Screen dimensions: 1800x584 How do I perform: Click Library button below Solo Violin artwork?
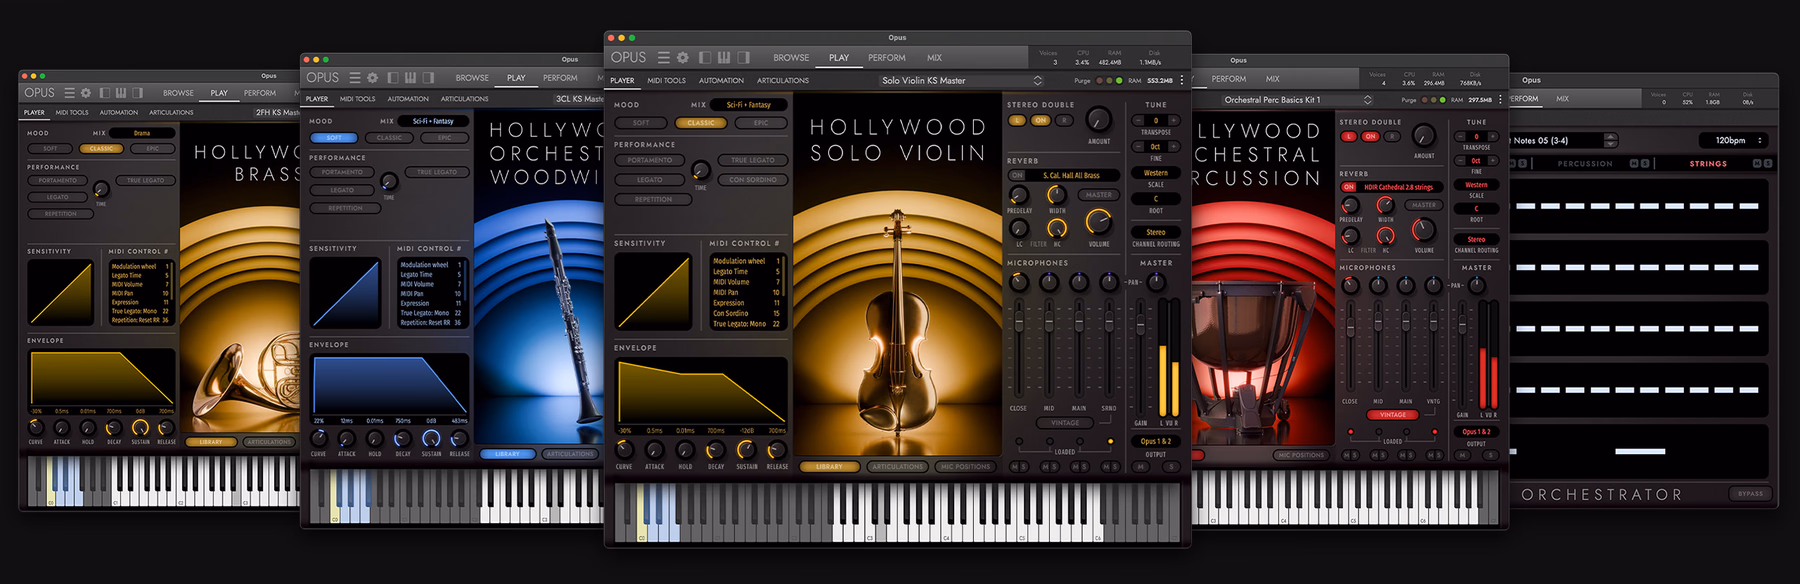829,467
